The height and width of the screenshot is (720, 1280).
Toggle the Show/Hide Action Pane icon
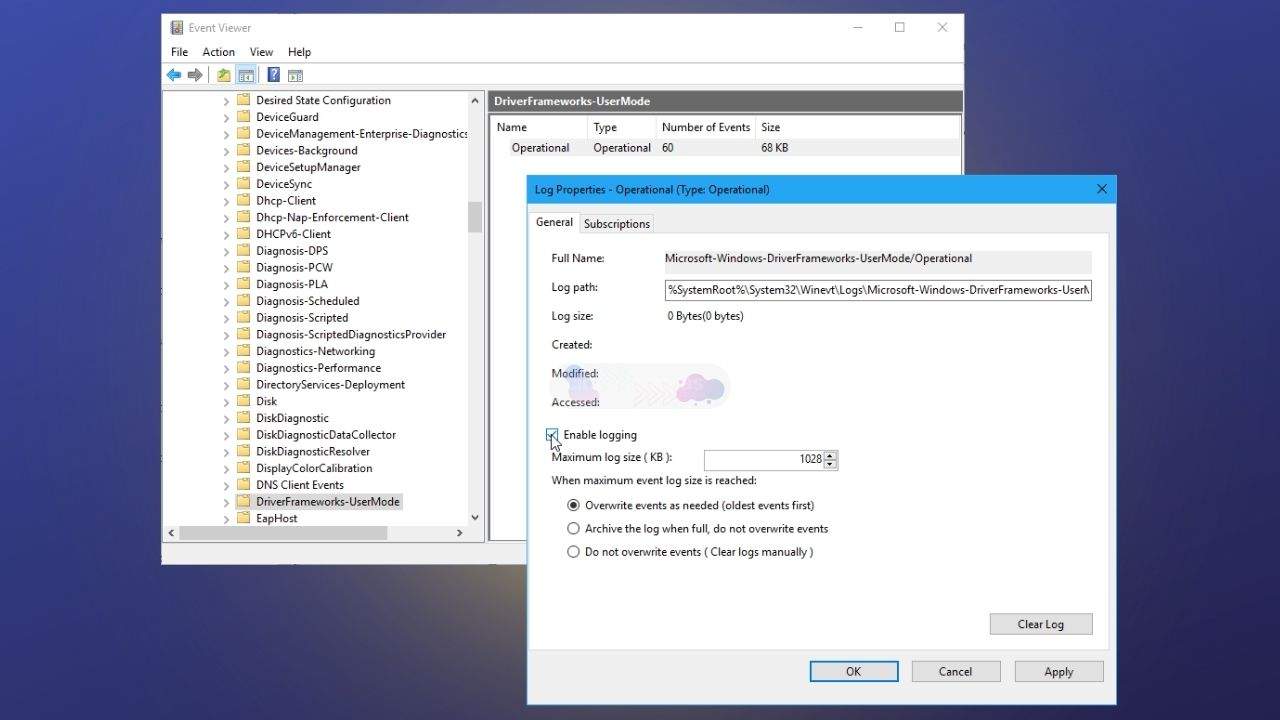tap(295, 75)
